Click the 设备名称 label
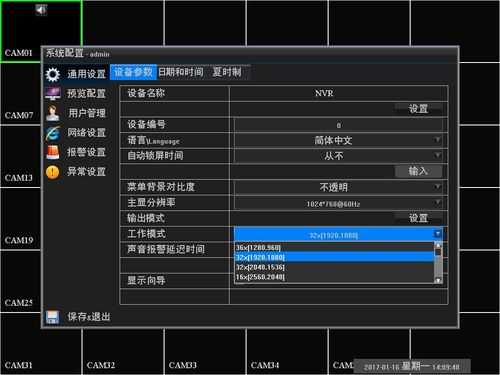Screen dimensions: 500x375 [146, 93]
